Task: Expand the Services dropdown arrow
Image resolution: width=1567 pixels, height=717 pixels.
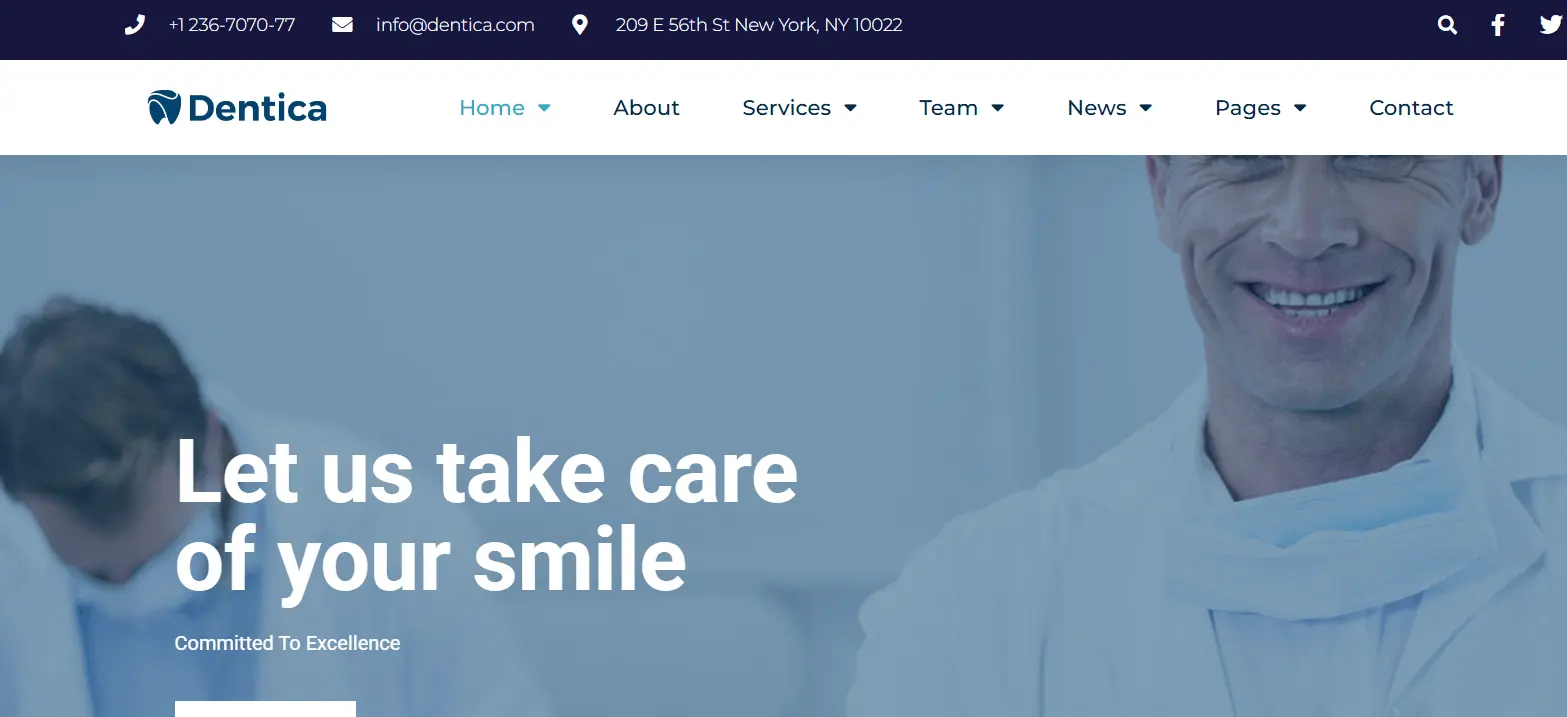Action: 850,108
